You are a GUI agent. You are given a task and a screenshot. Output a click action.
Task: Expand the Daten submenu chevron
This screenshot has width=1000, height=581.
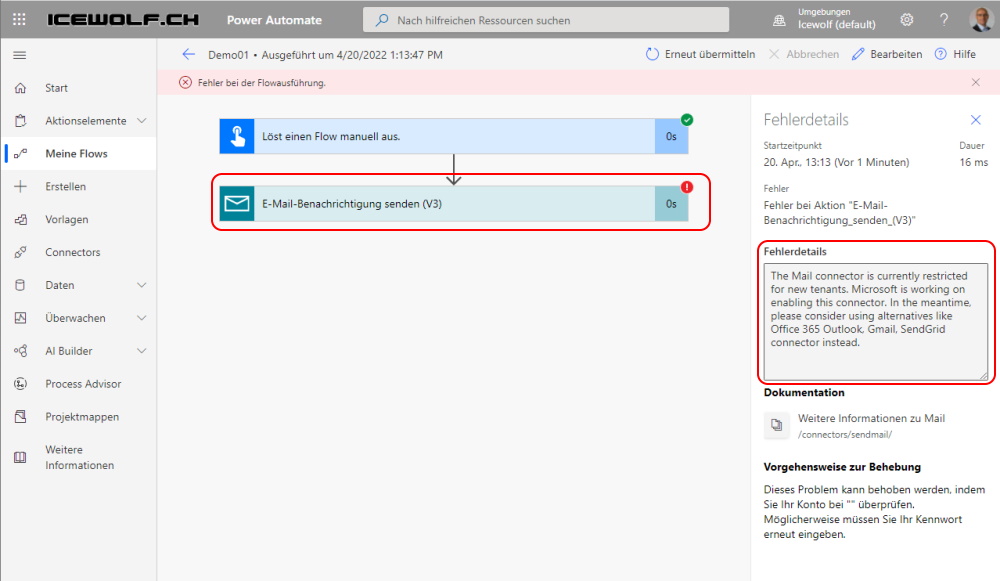click(142, 285)
